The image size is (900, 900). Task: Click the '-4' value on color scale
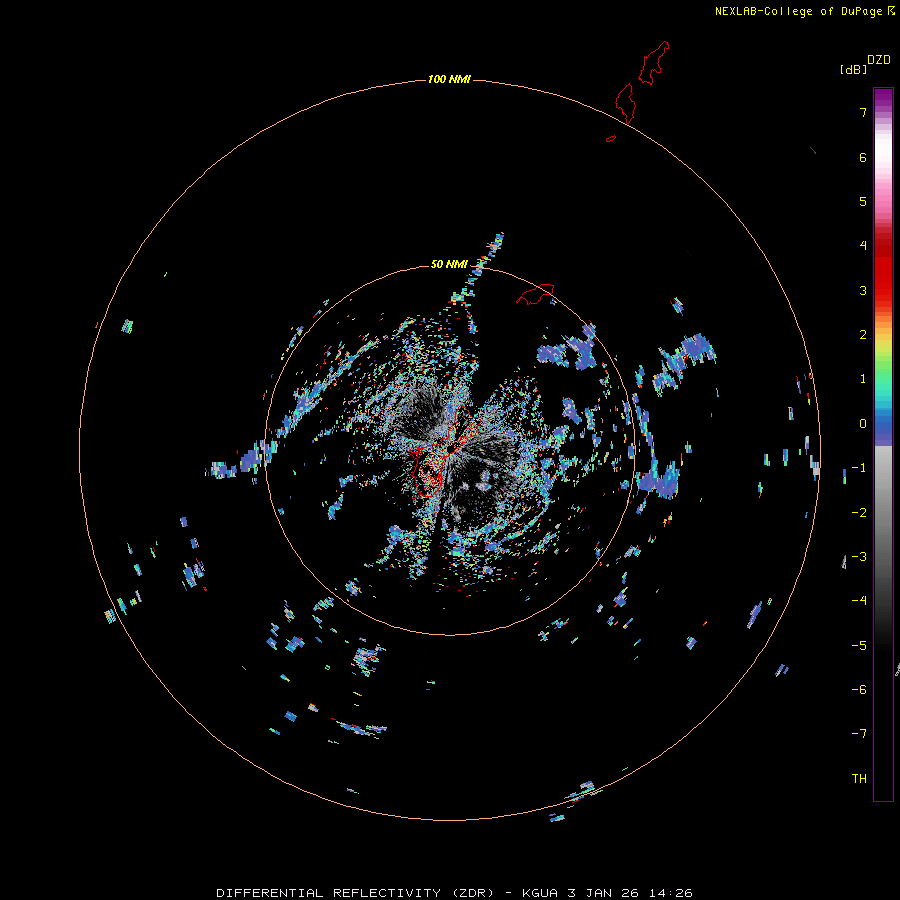[859, 601]
